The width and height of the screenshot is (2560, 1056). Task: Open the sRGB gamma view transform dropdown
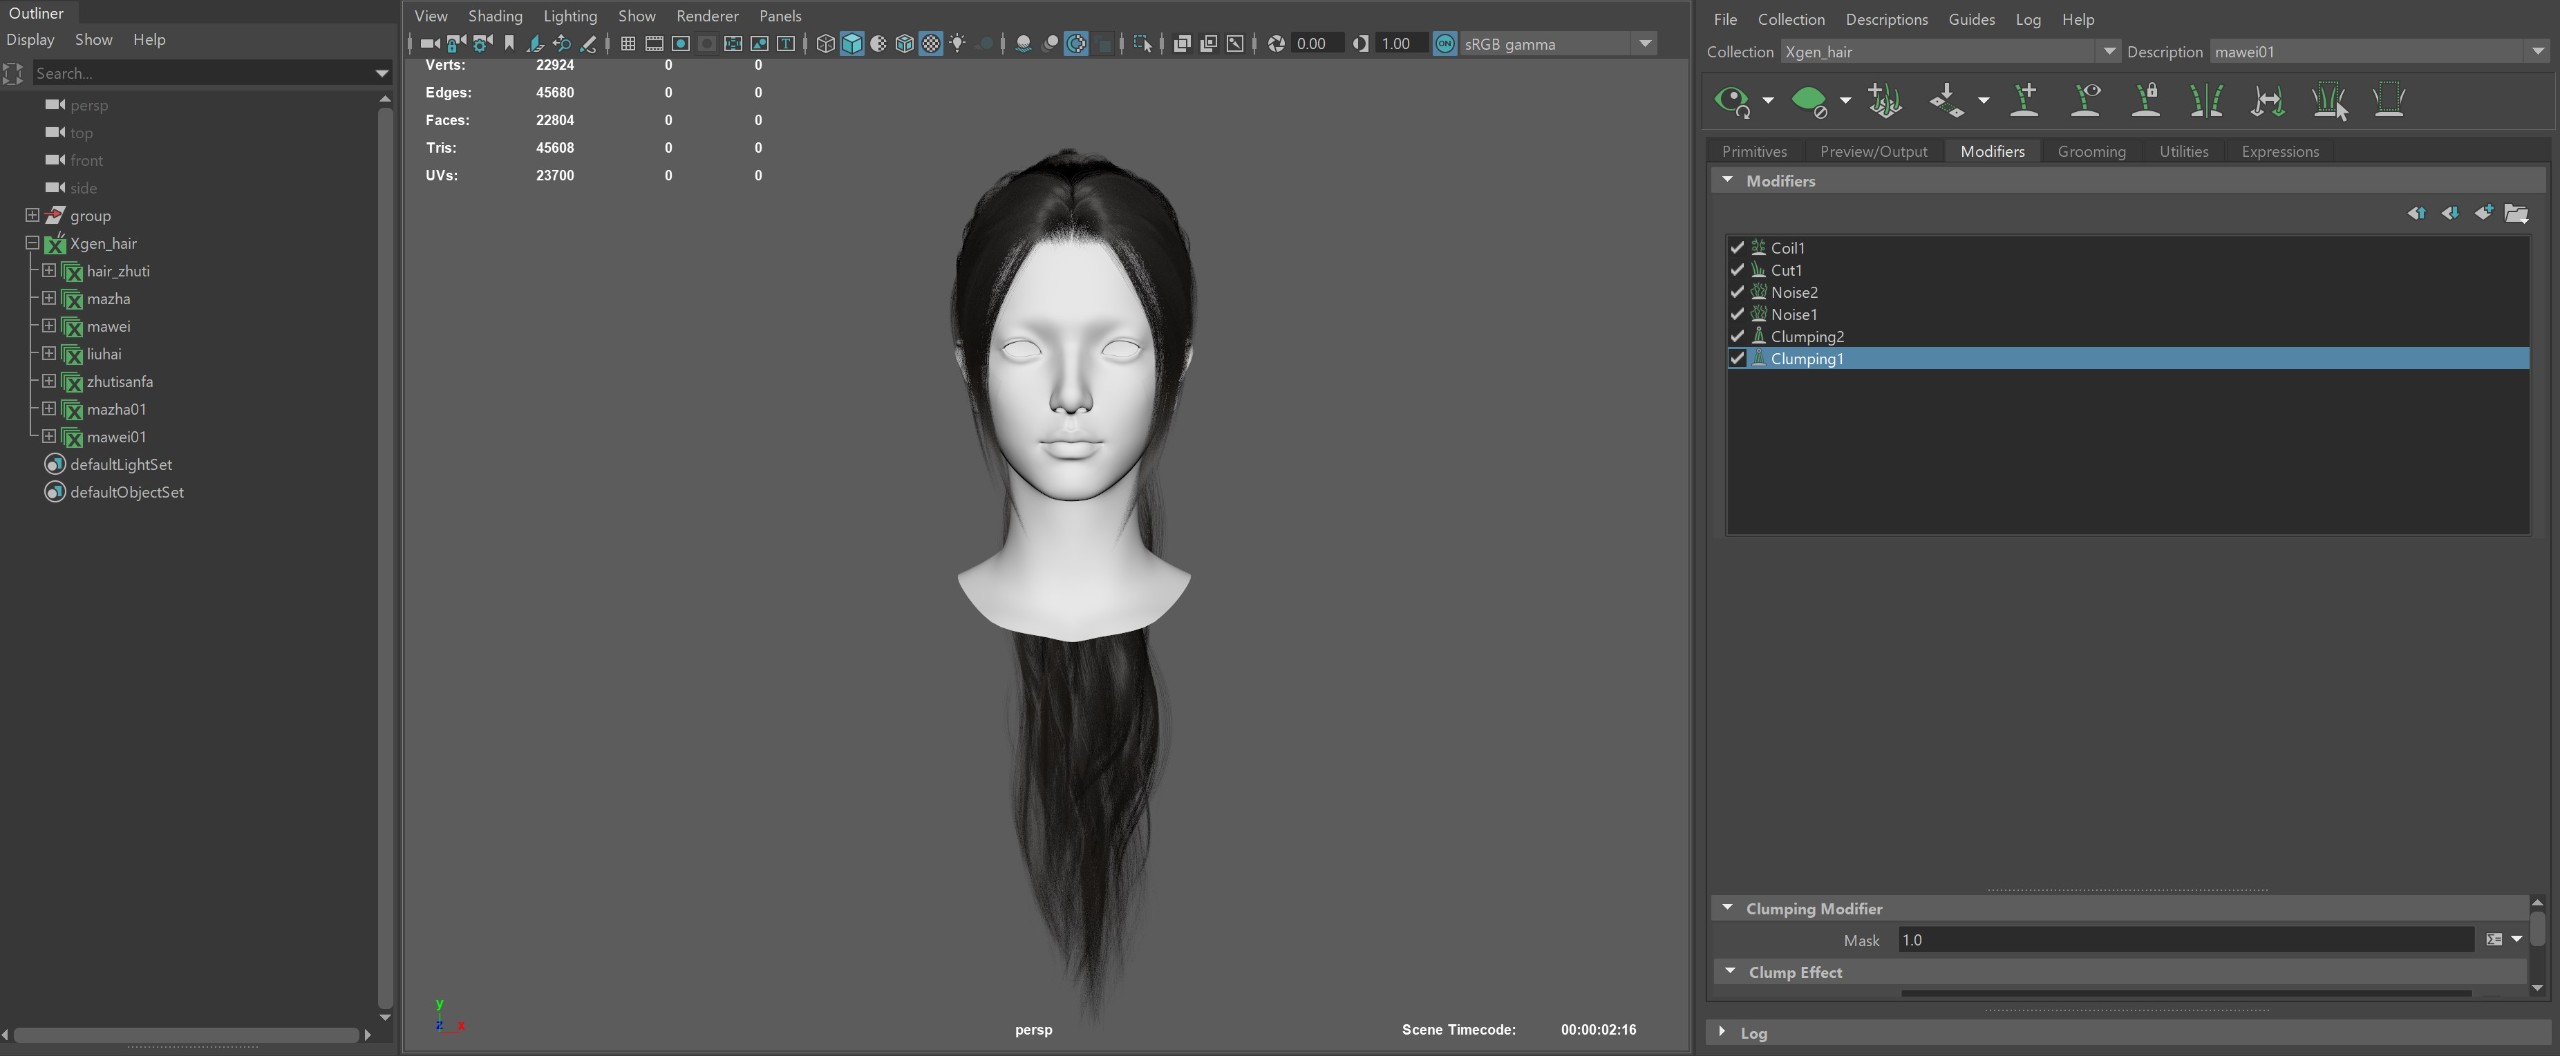point(1645,44)
